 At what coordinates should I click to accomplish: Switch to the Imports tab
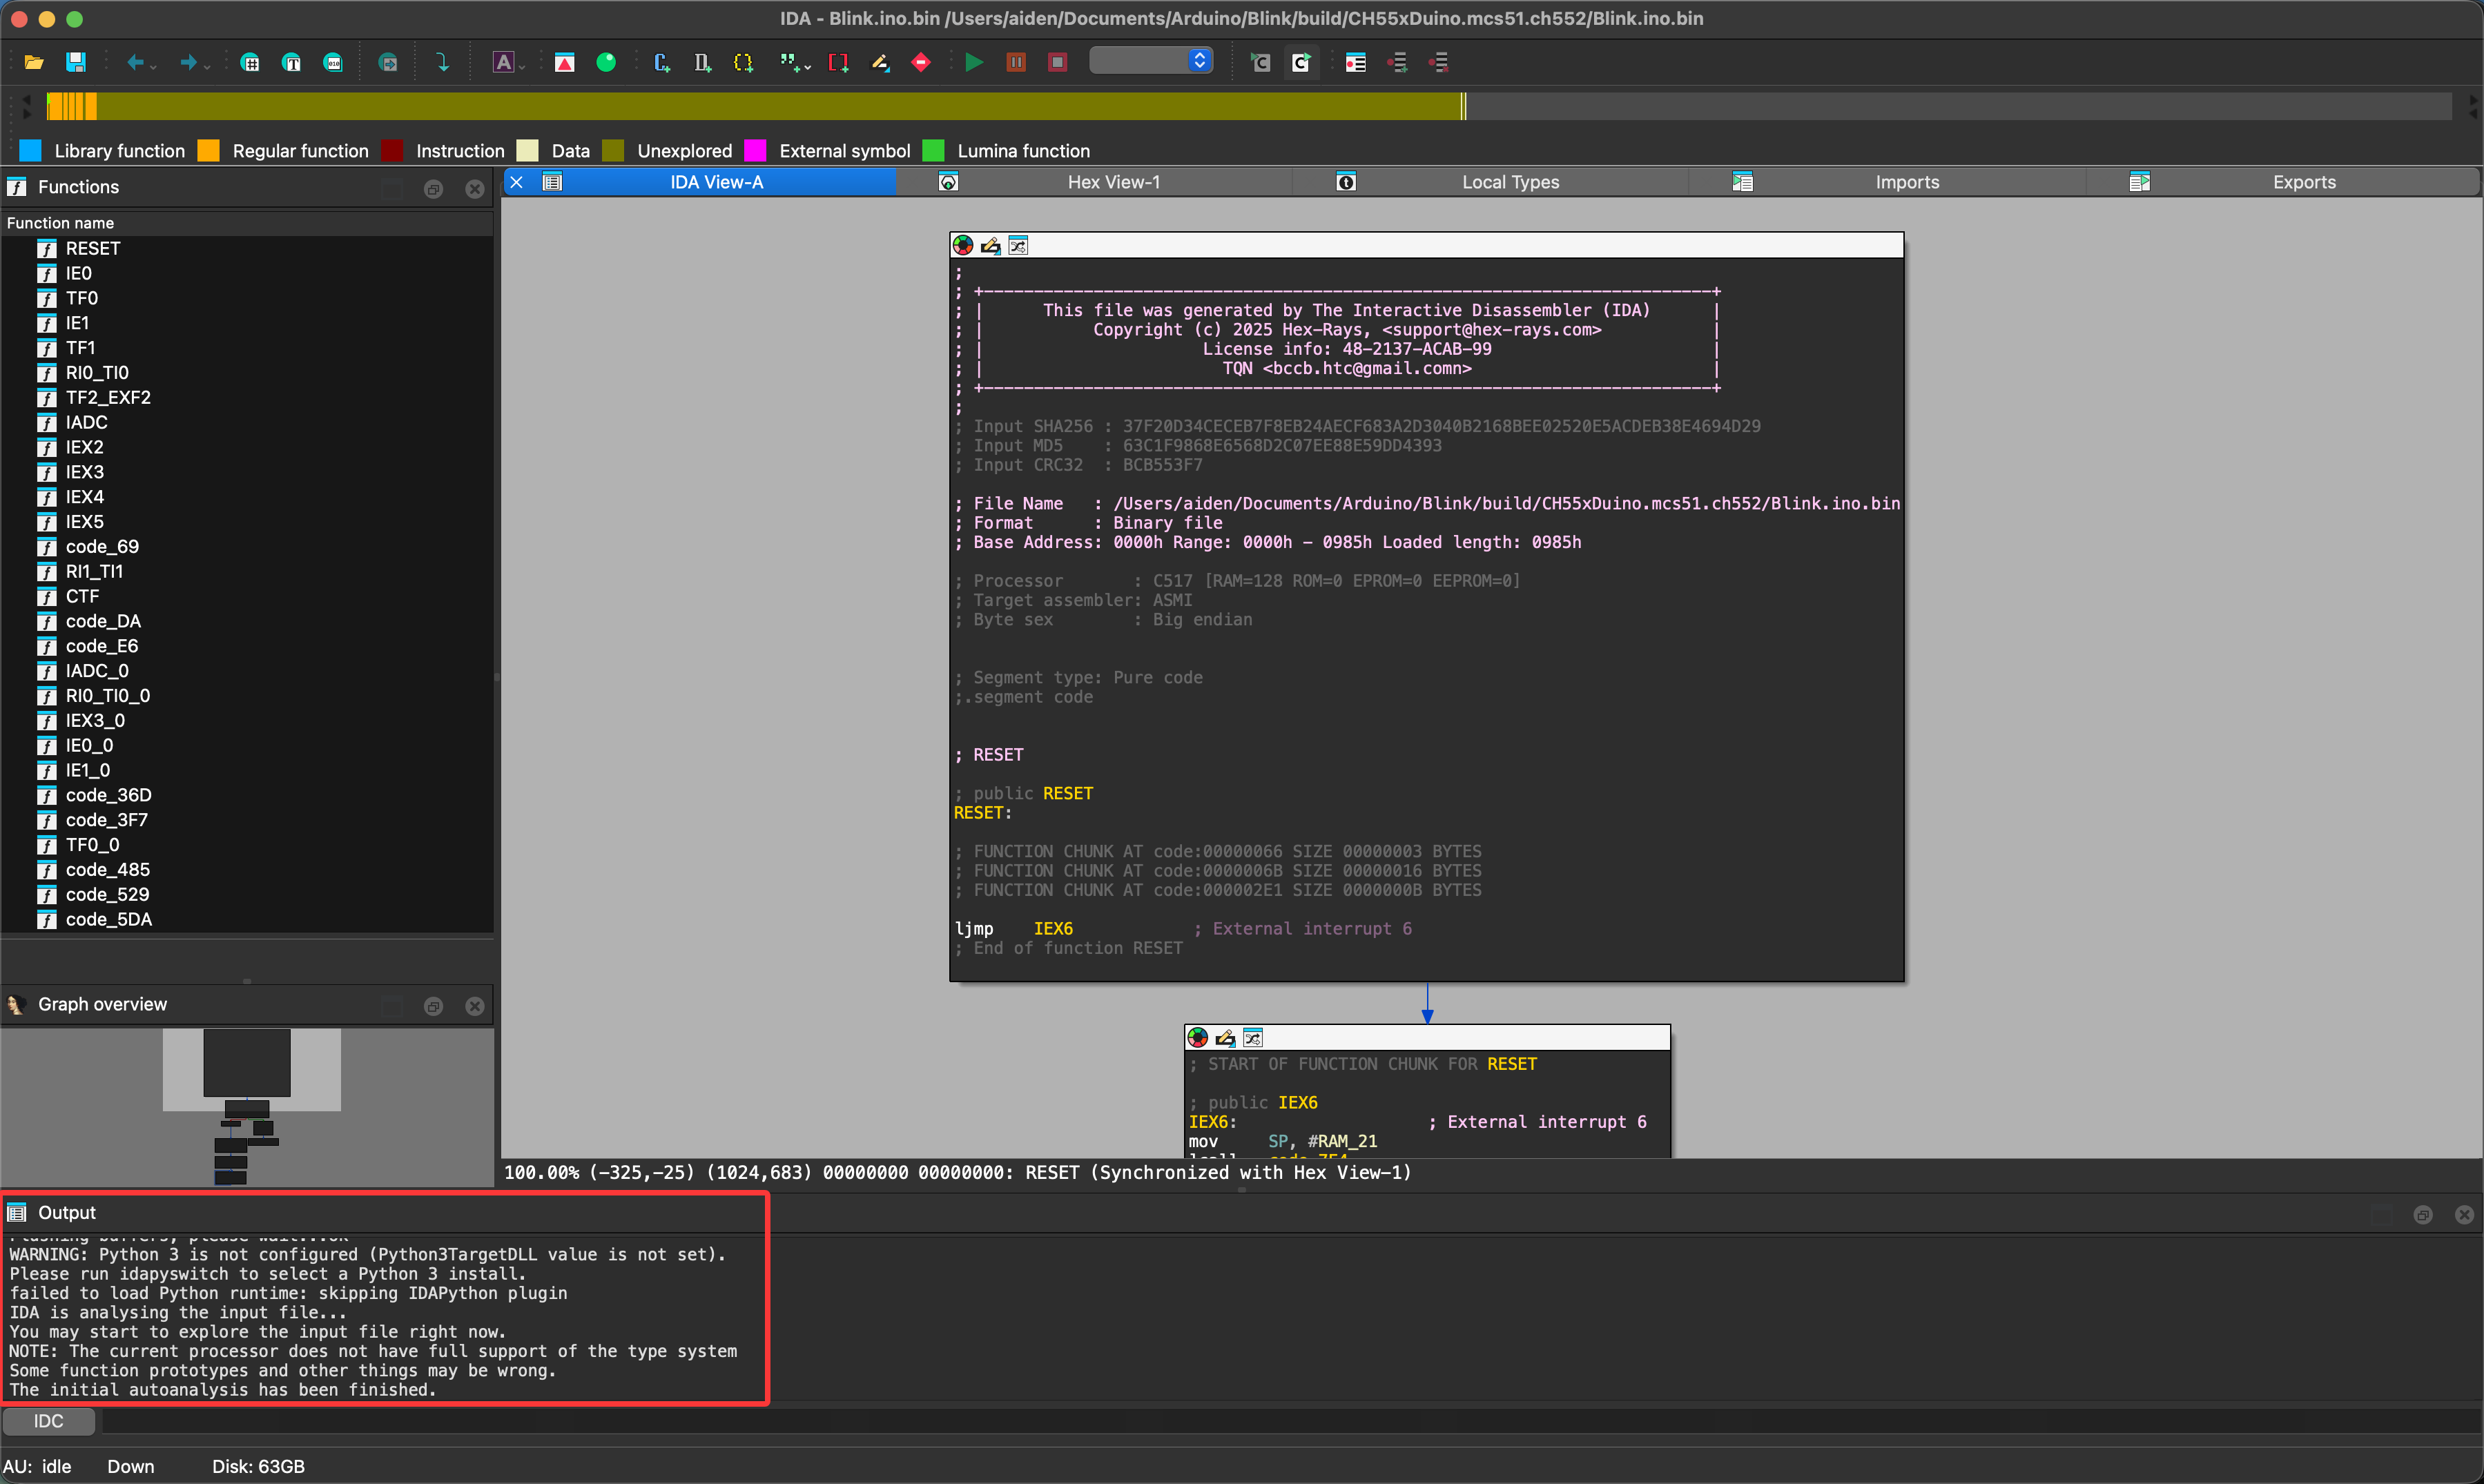[x=1906, y=182]
